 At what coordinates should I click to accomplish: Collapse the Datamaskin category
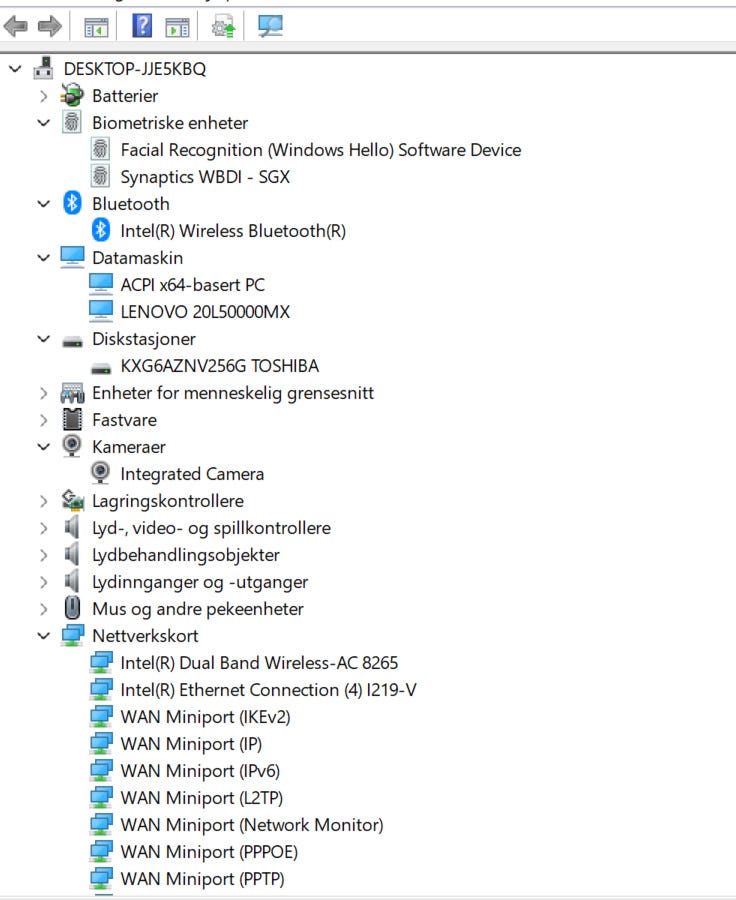click(44, 258)
